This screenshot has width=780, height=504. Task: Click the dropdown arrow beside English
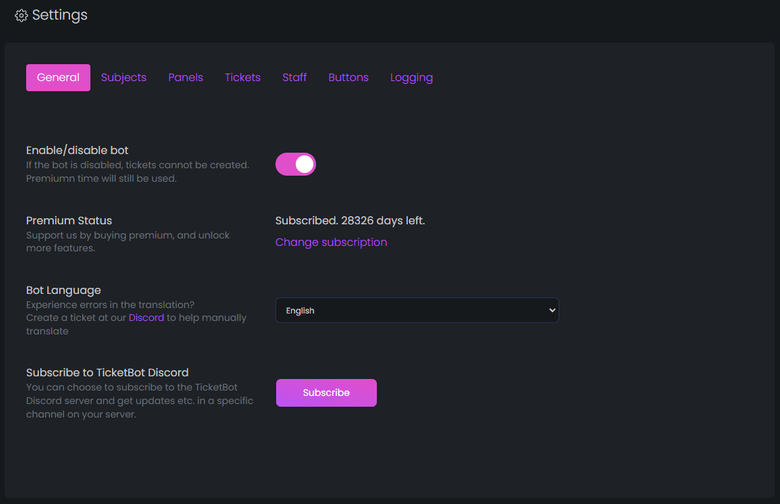(551, 310)
